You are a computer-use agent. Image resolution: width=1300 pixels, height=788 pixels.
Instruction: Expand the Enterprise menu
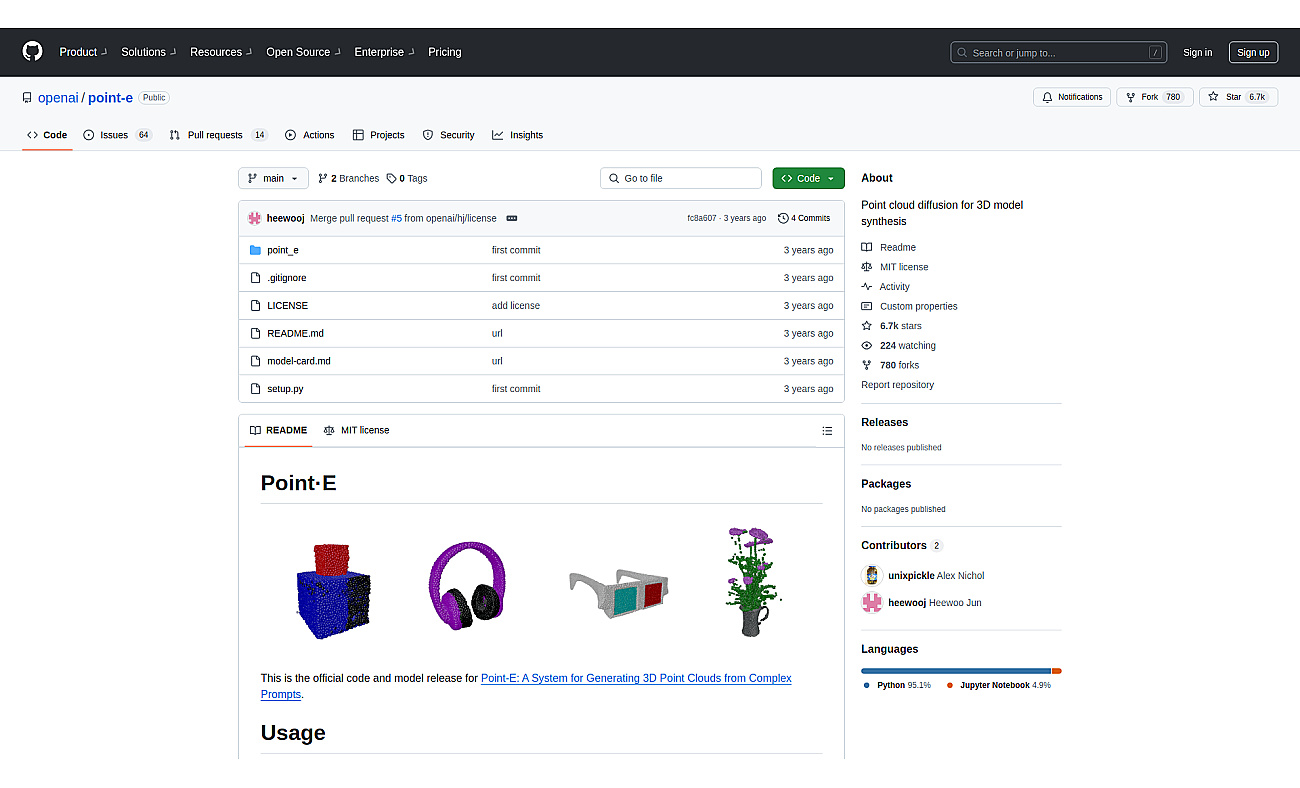384,52
